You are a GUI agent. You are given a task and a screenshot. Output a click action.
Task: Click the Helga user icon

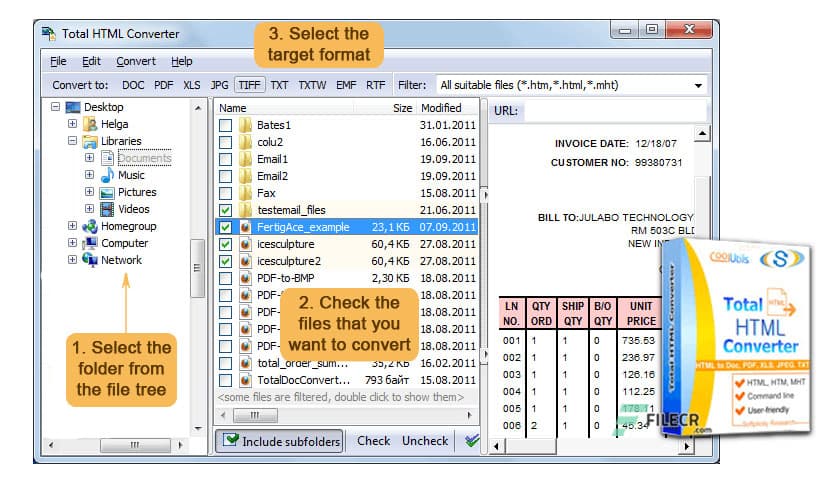click(x=91, y=124)
